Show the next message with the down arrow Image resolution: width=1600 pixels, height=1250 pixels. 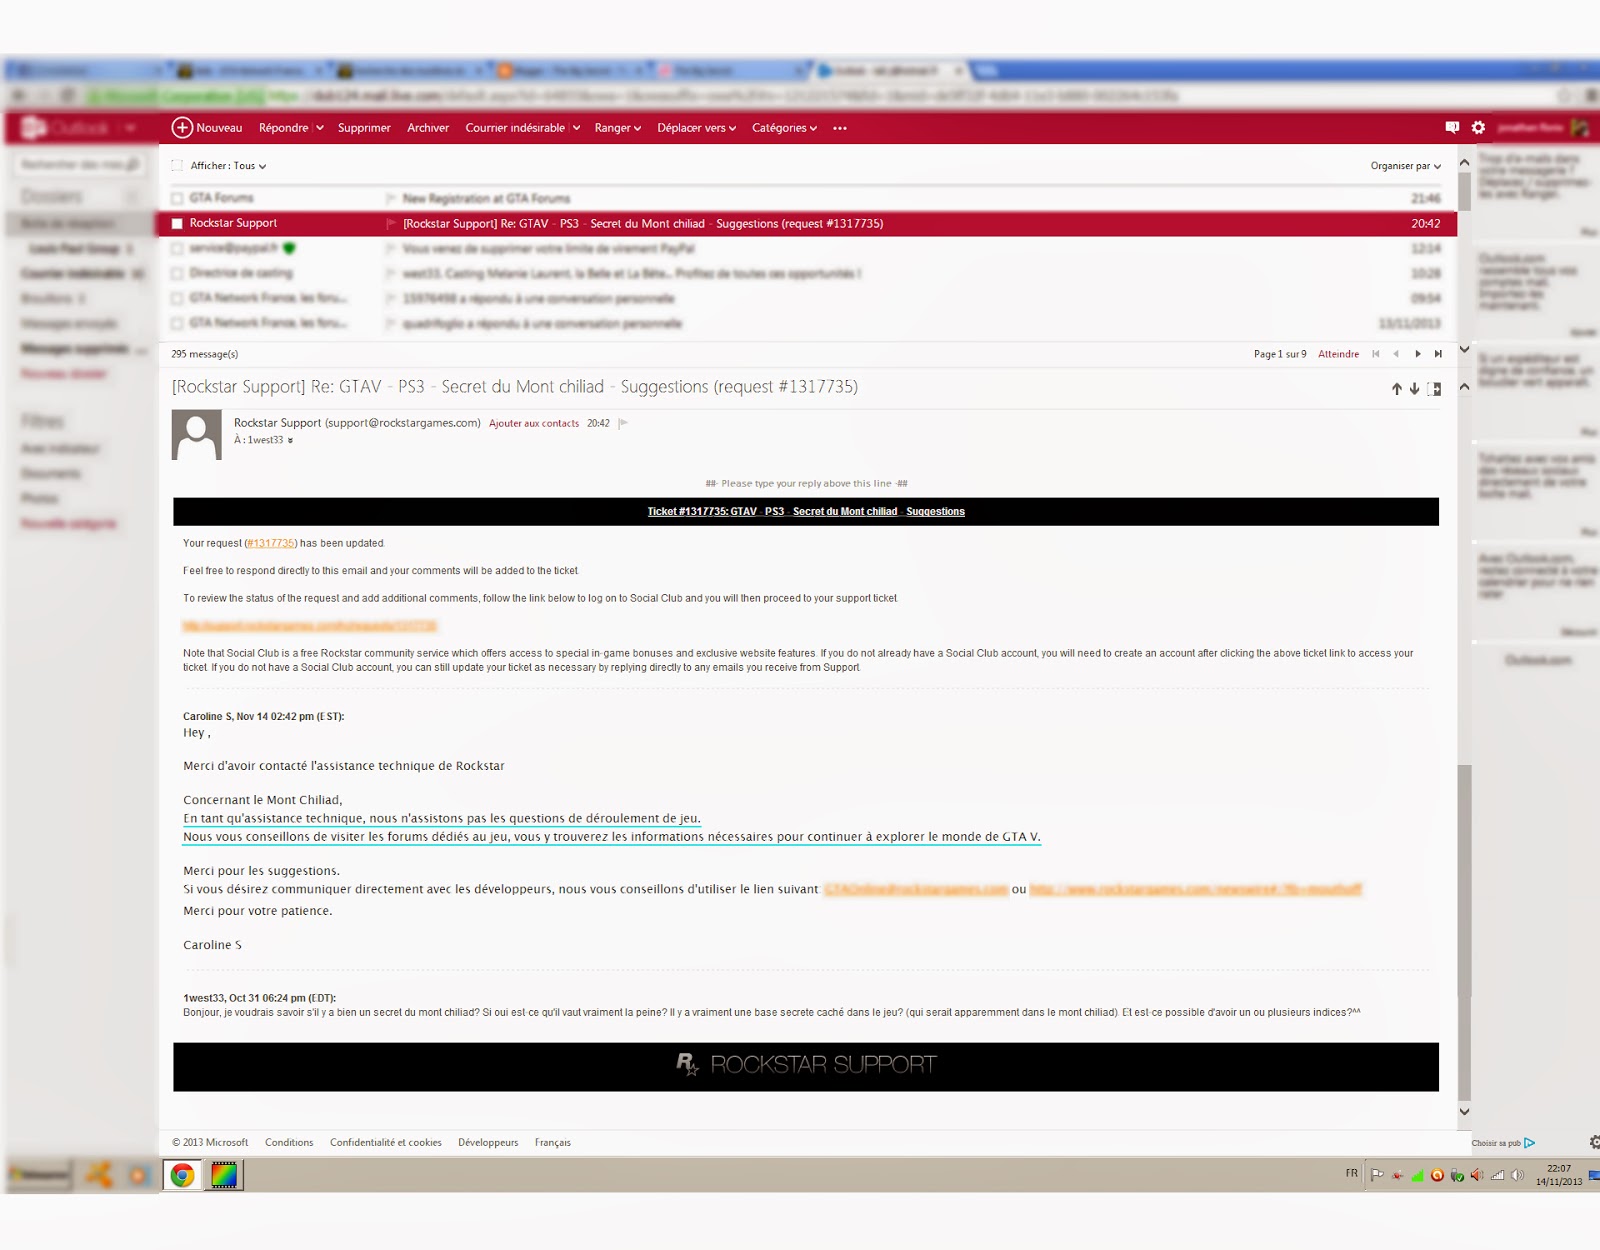1414,389
